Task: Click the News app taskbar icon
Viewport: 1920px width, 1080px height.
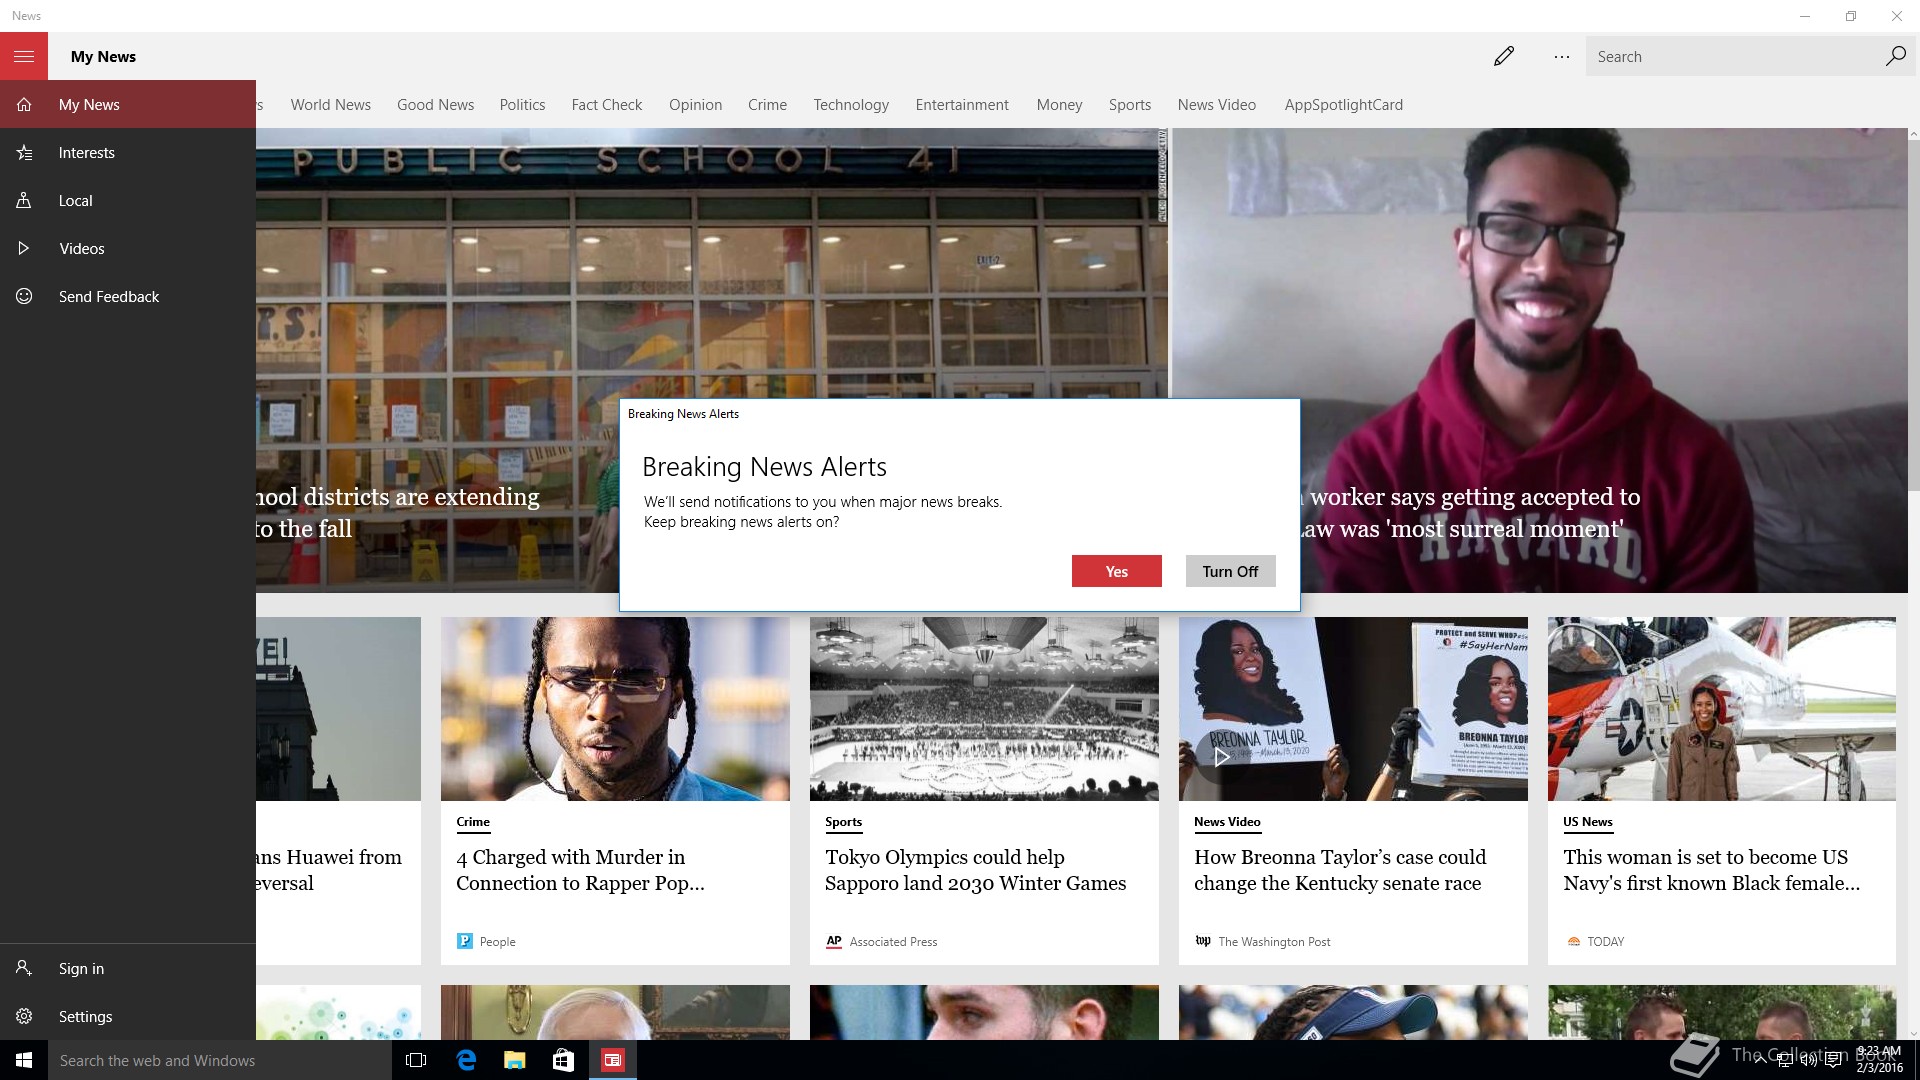Action: [612, 1060]
